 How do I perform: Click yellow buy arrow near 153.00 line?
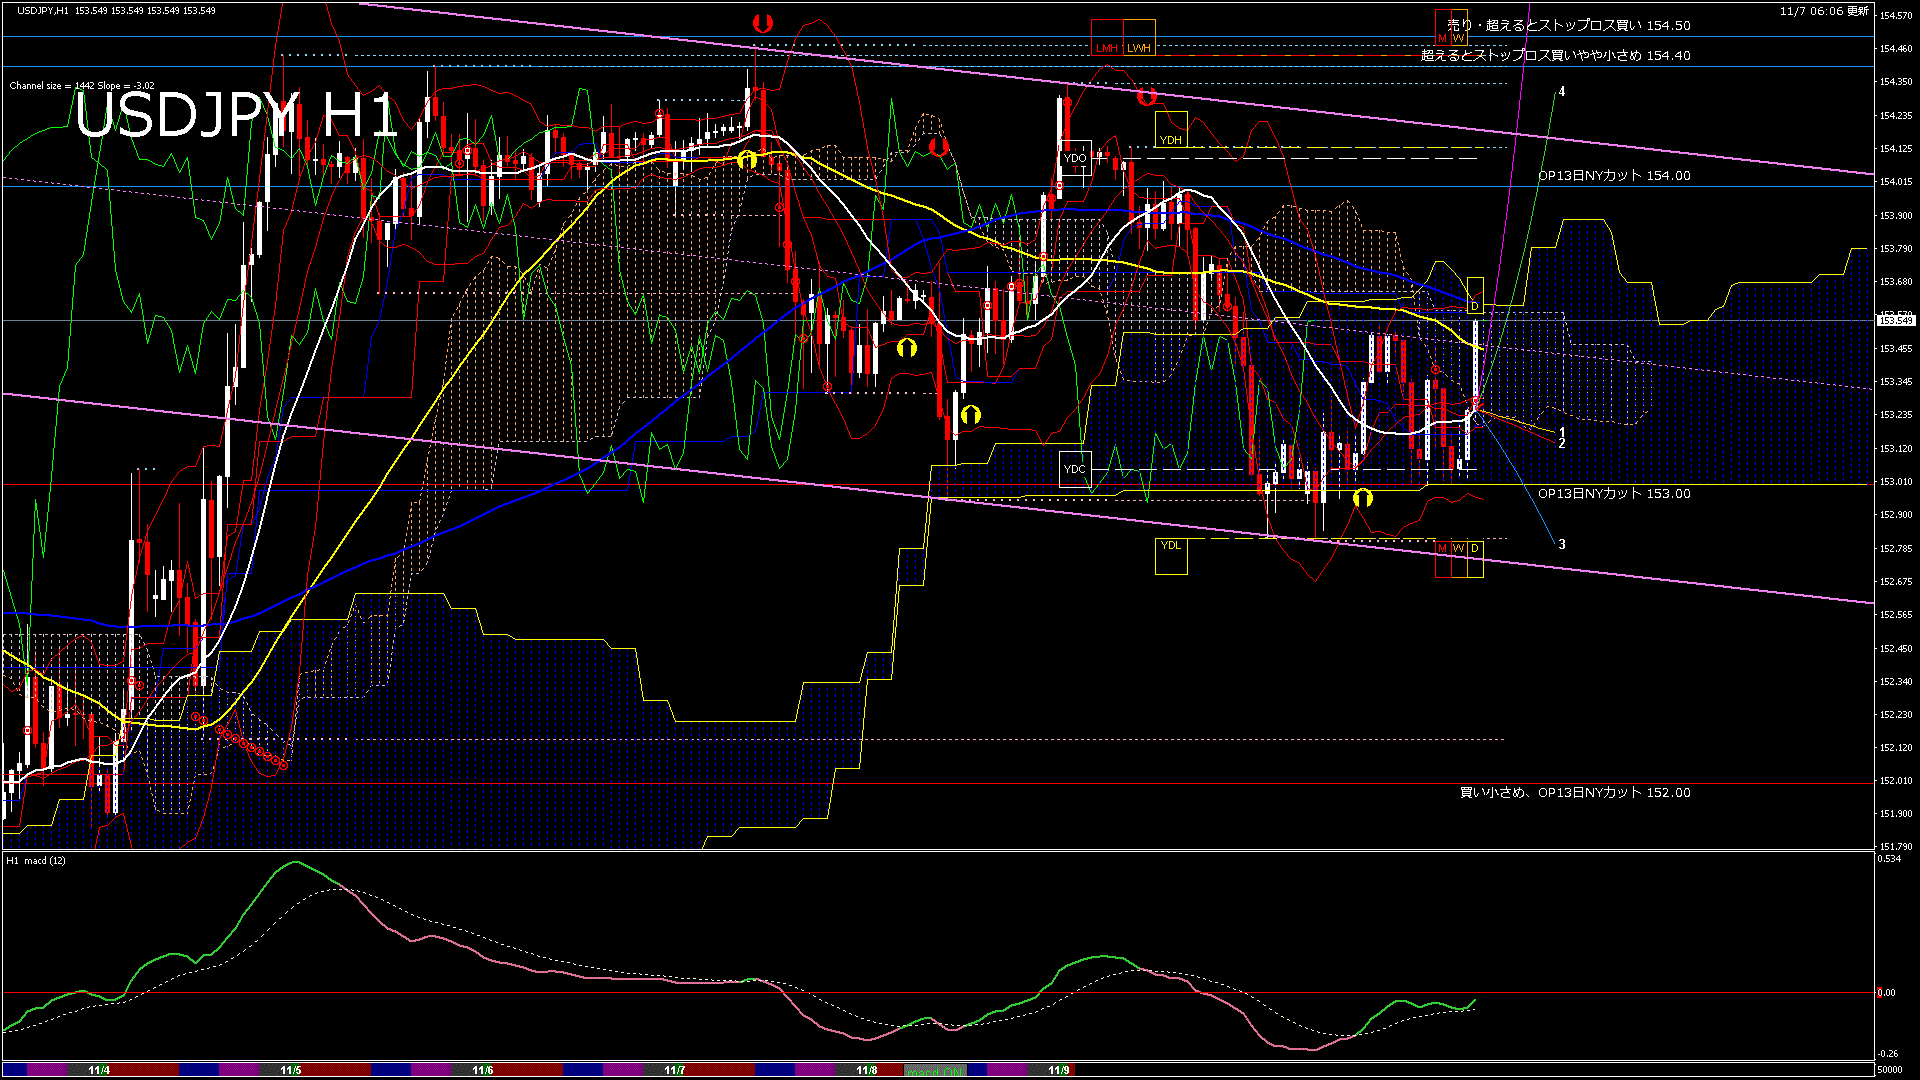click(x=1362, y=498)
